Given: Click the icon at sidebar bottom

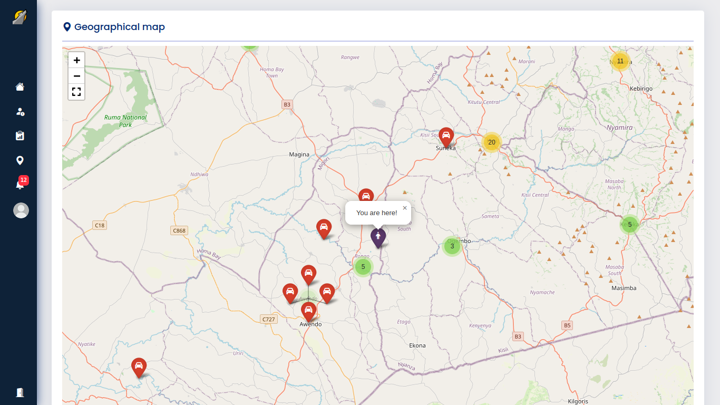Looking at the screenshot, I should pyautogui.click(x=20, y=392).
